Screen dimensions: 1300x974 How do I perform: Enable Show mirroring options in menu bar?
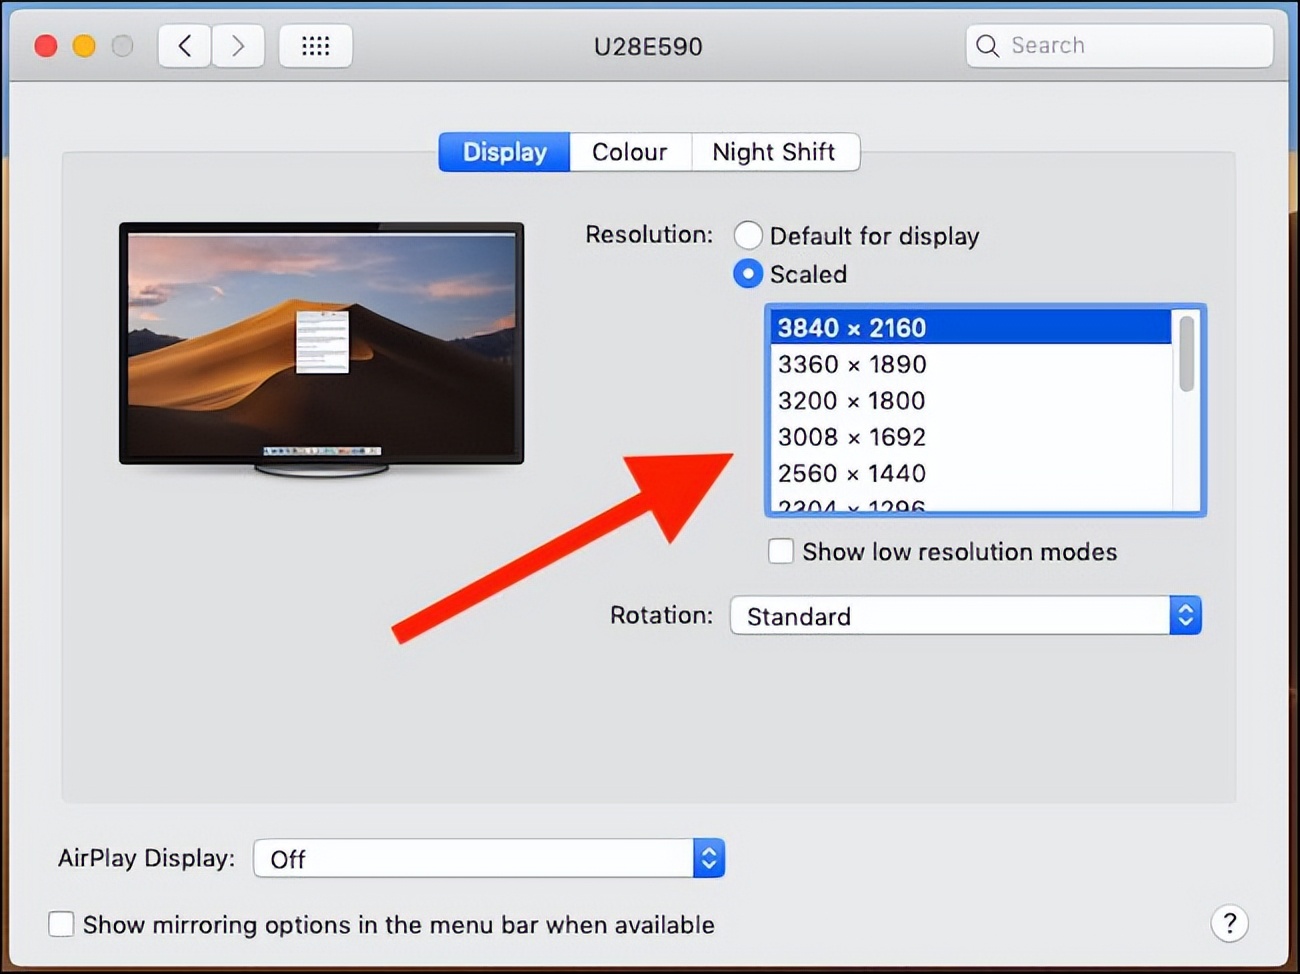[61, 924]
